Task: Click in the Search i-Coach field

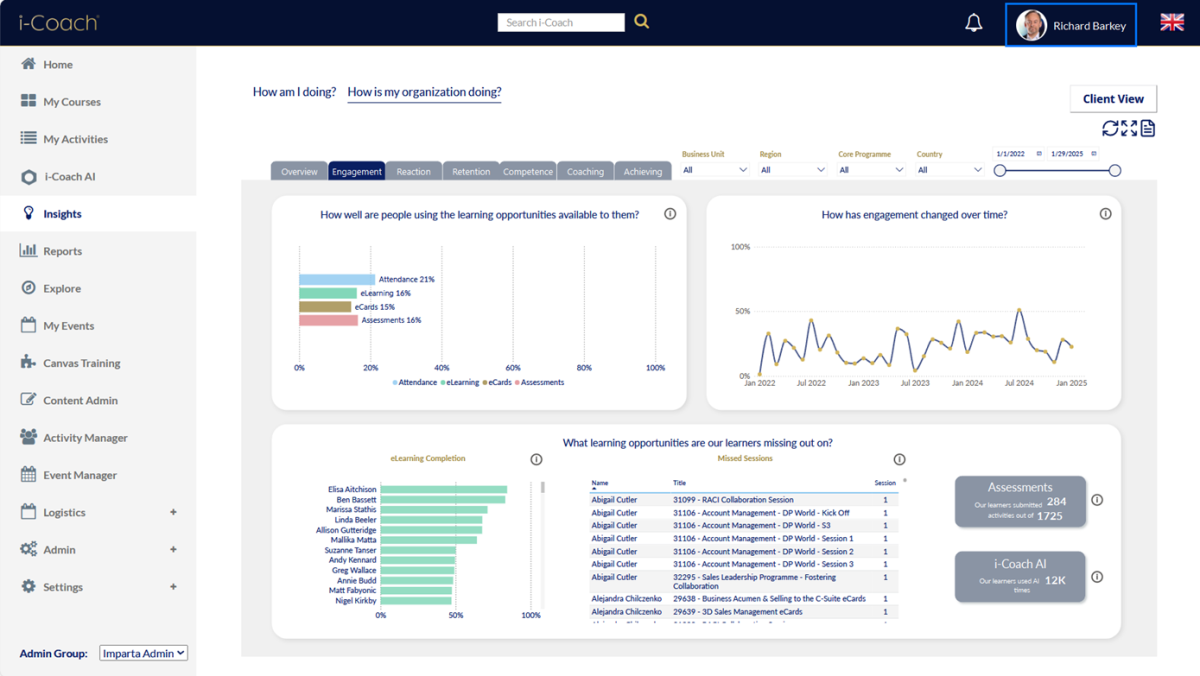Action: click(561, 22)
